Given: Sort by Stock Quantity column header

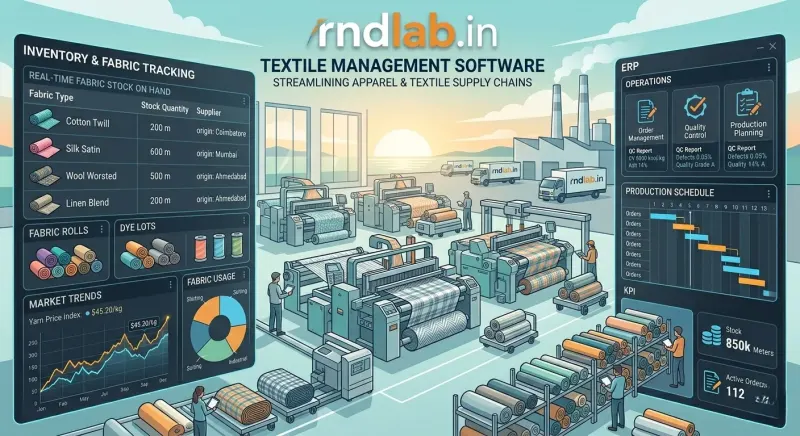Looking at the screenshot, I should (165, 108).
